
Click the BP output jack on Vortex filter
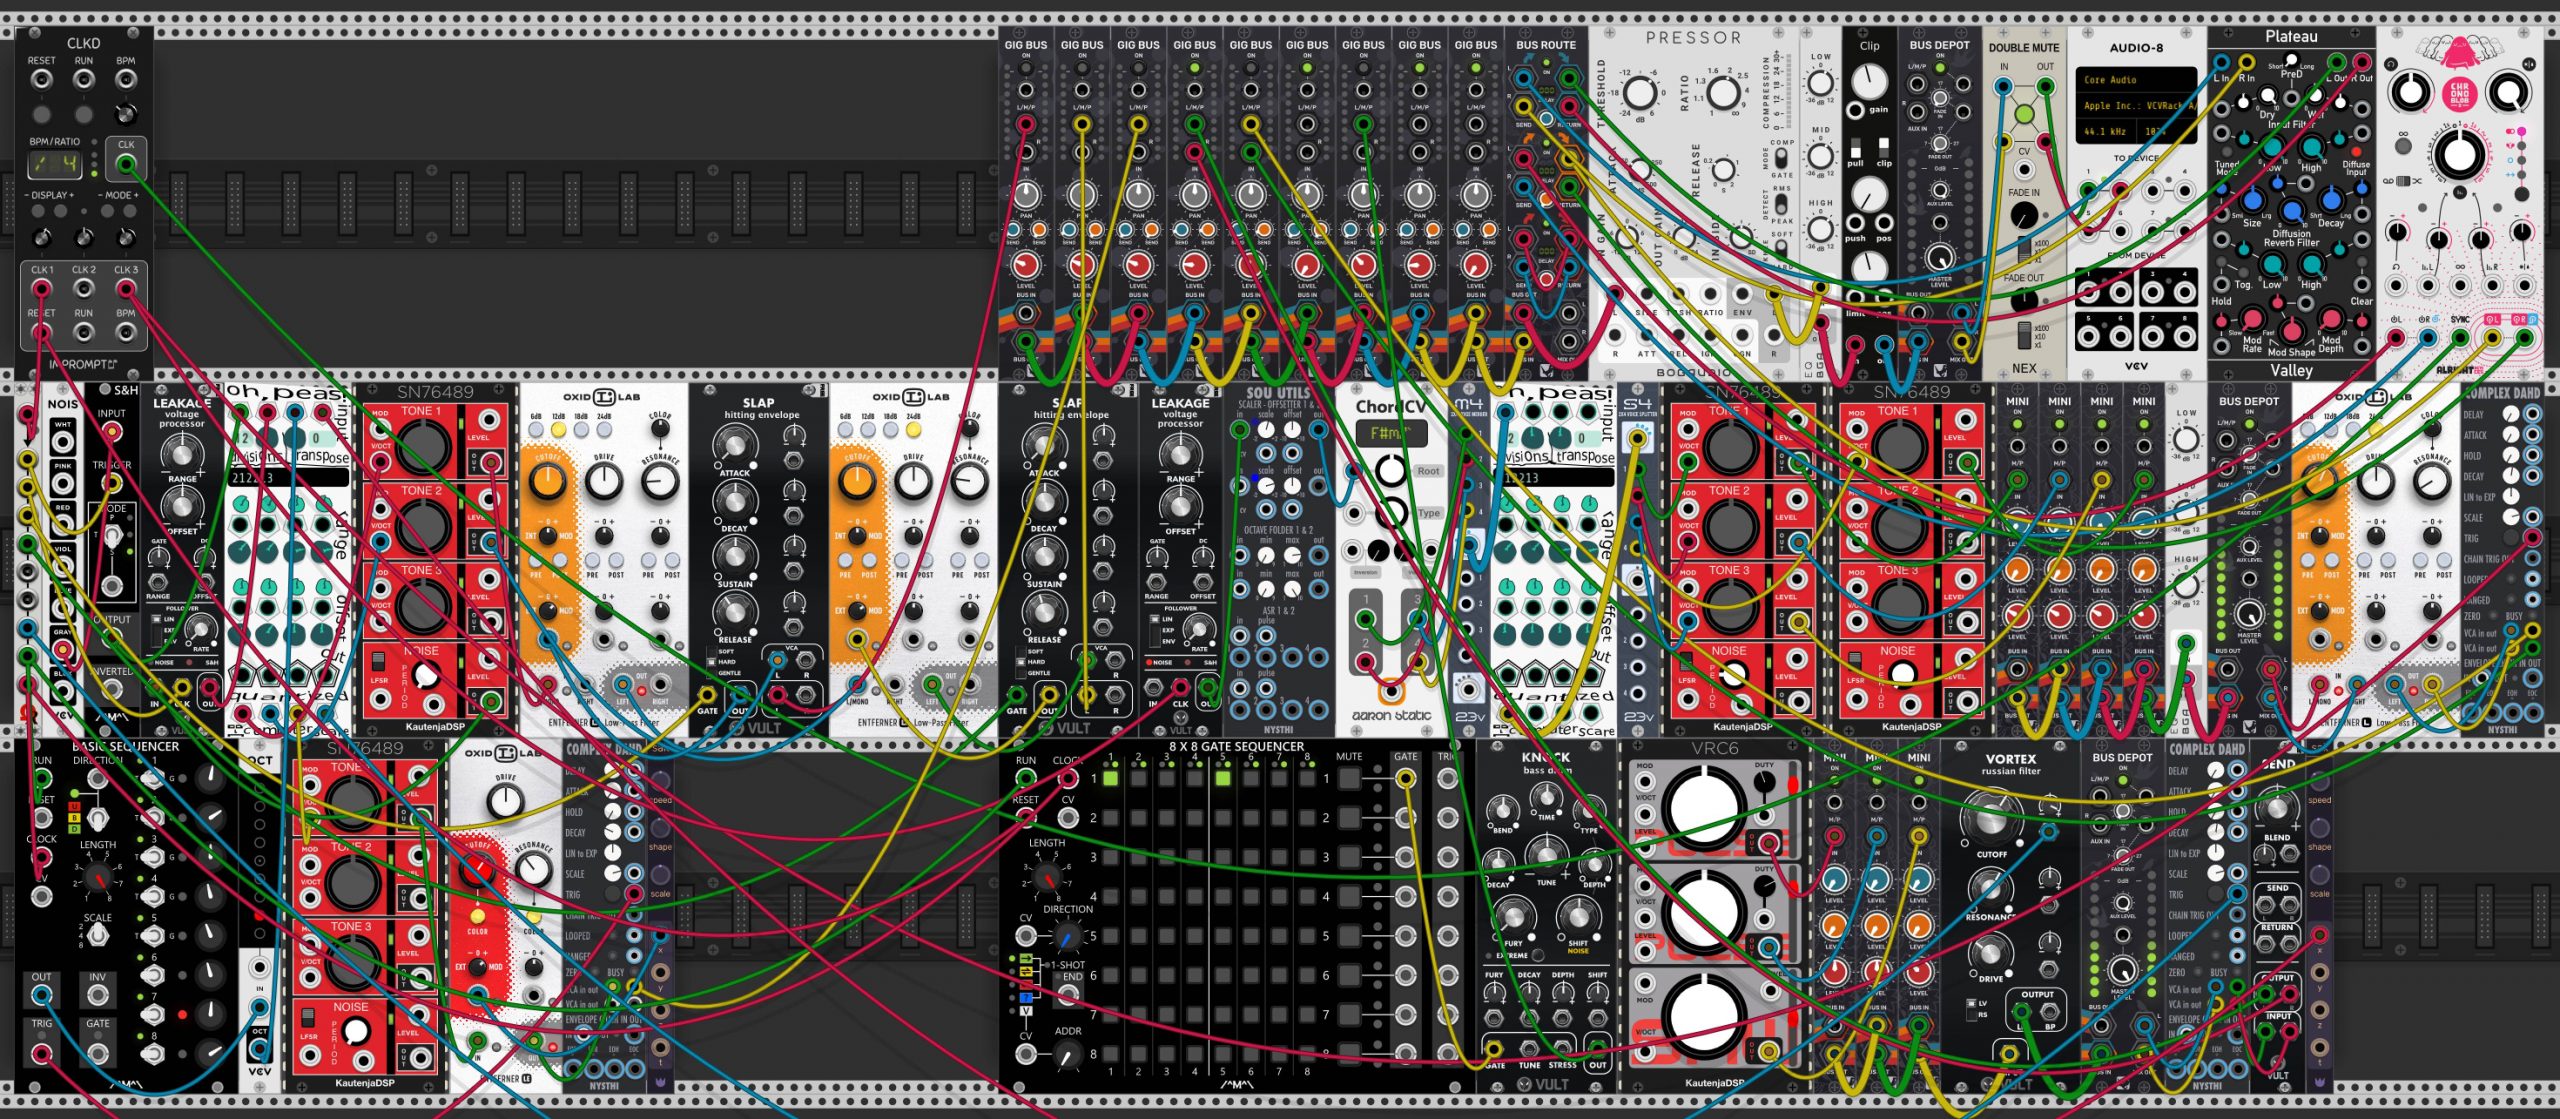[x=2049, y=1012]
